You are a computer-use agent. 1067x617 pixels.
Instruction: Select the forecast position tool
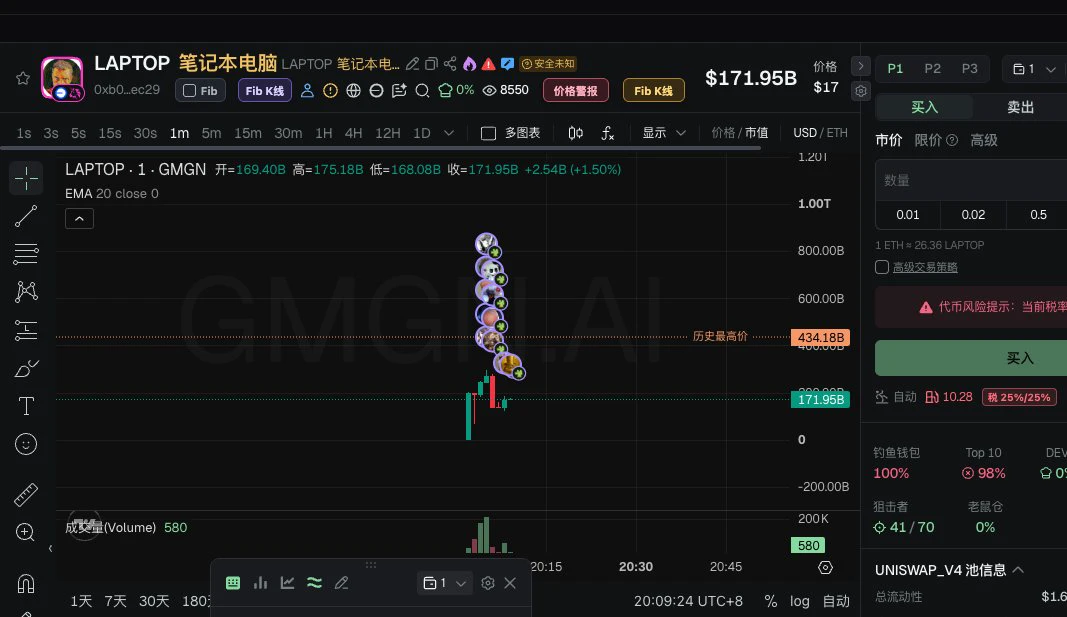[26, 330]
